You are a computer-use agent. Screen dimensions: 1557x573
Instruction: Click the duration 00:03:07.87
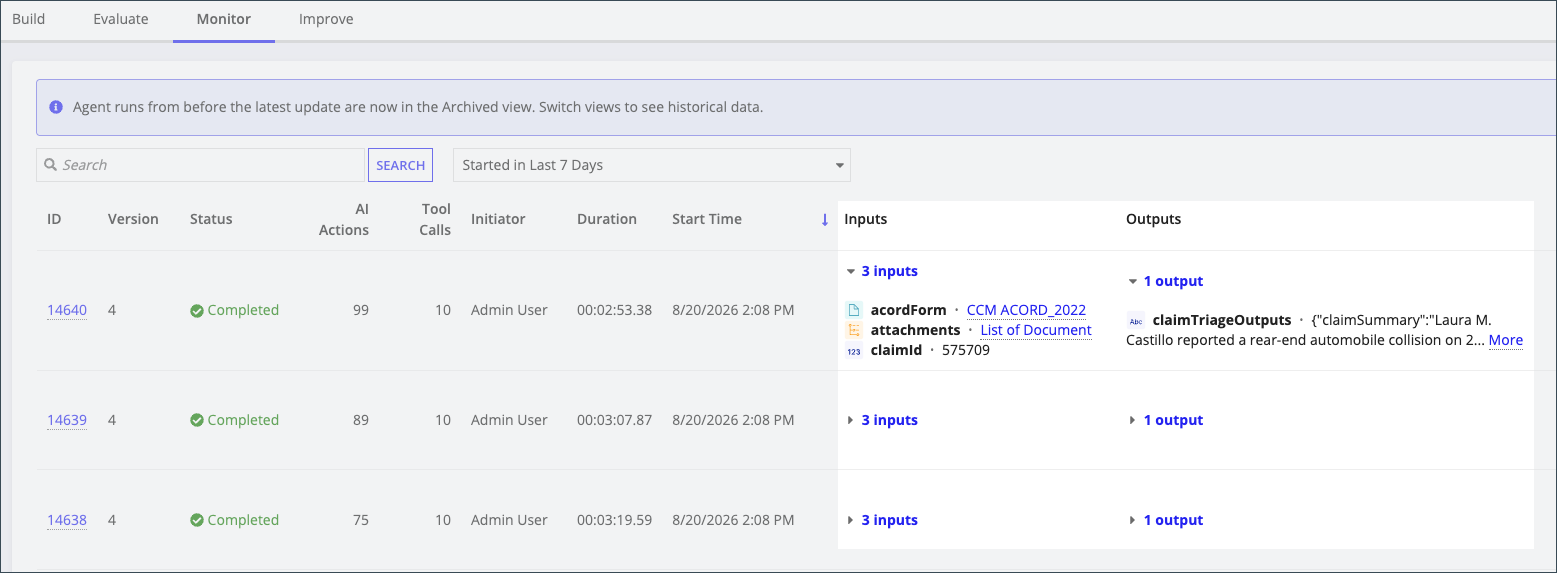pyautogui.click(x=614, y=420)
